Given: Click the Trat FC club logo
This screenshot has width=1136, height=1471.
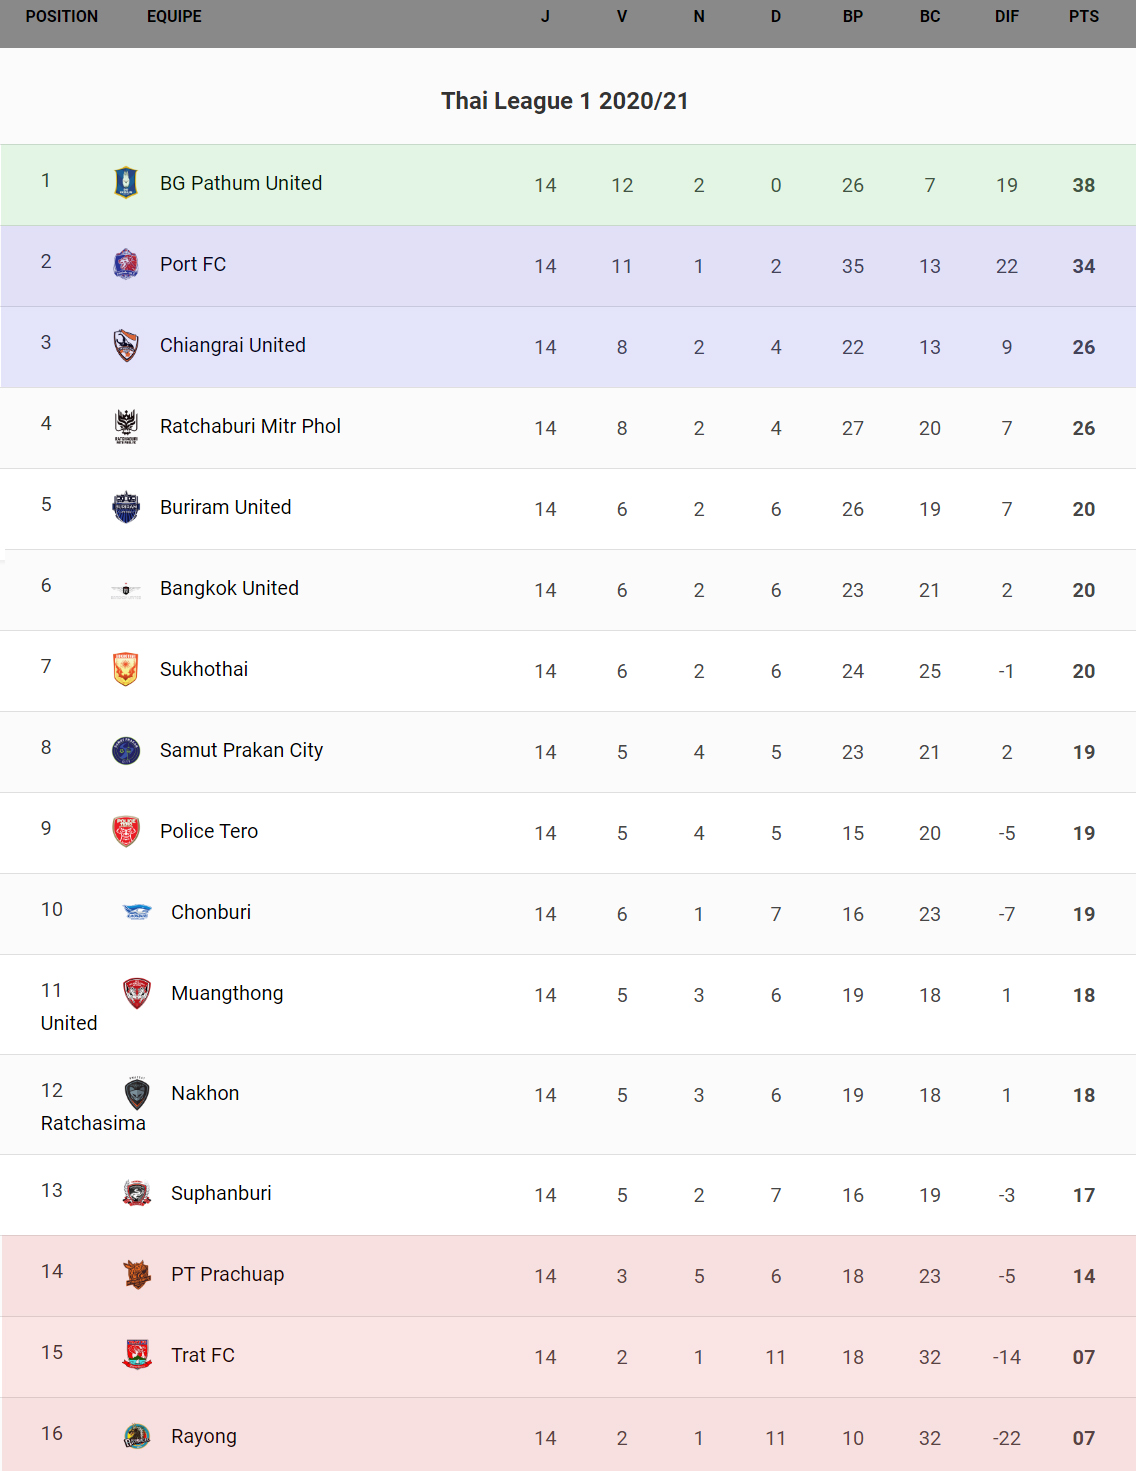Looking at the screenshot, I should coord(137,1355).
